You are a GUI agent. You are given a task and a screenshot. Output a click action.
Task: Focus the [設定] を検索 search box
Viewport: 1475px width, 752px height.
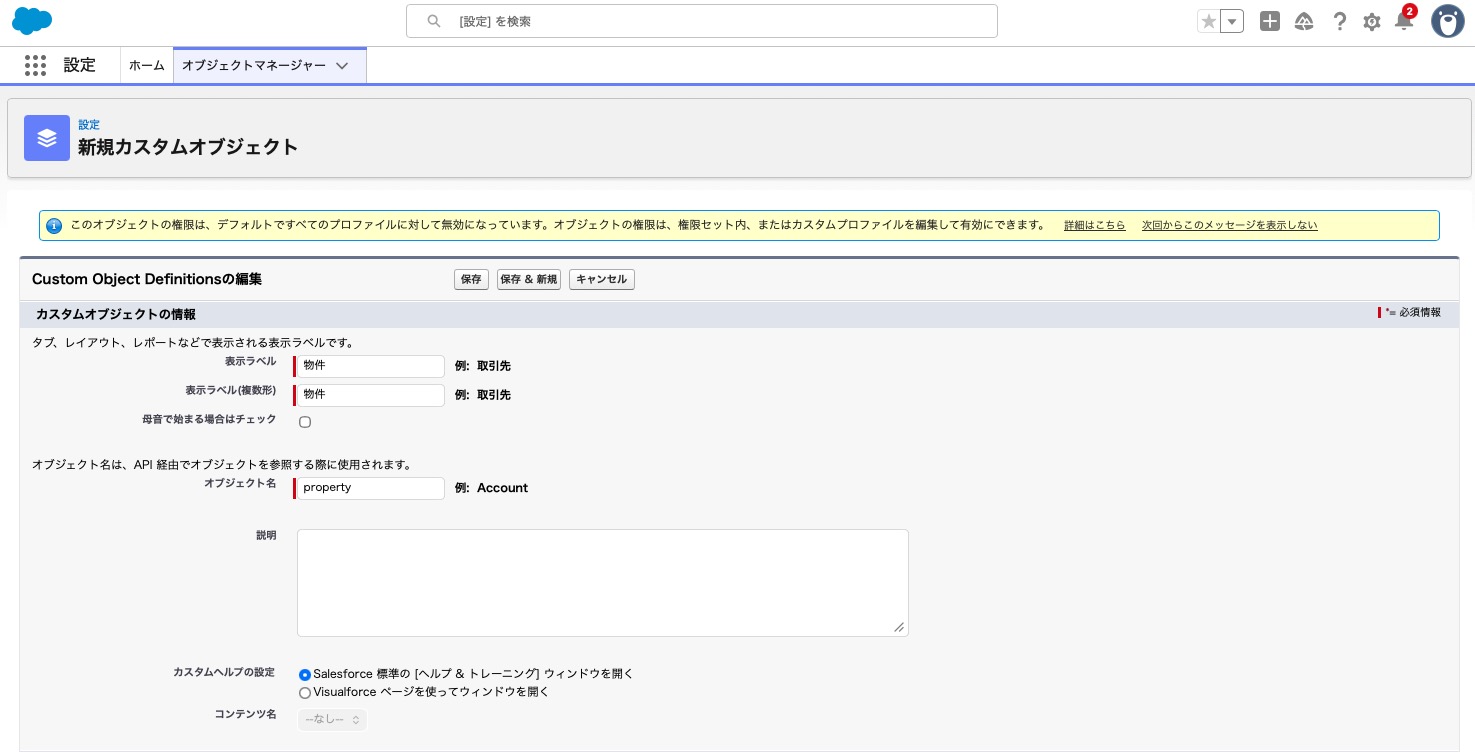click(x=701, y=21)
